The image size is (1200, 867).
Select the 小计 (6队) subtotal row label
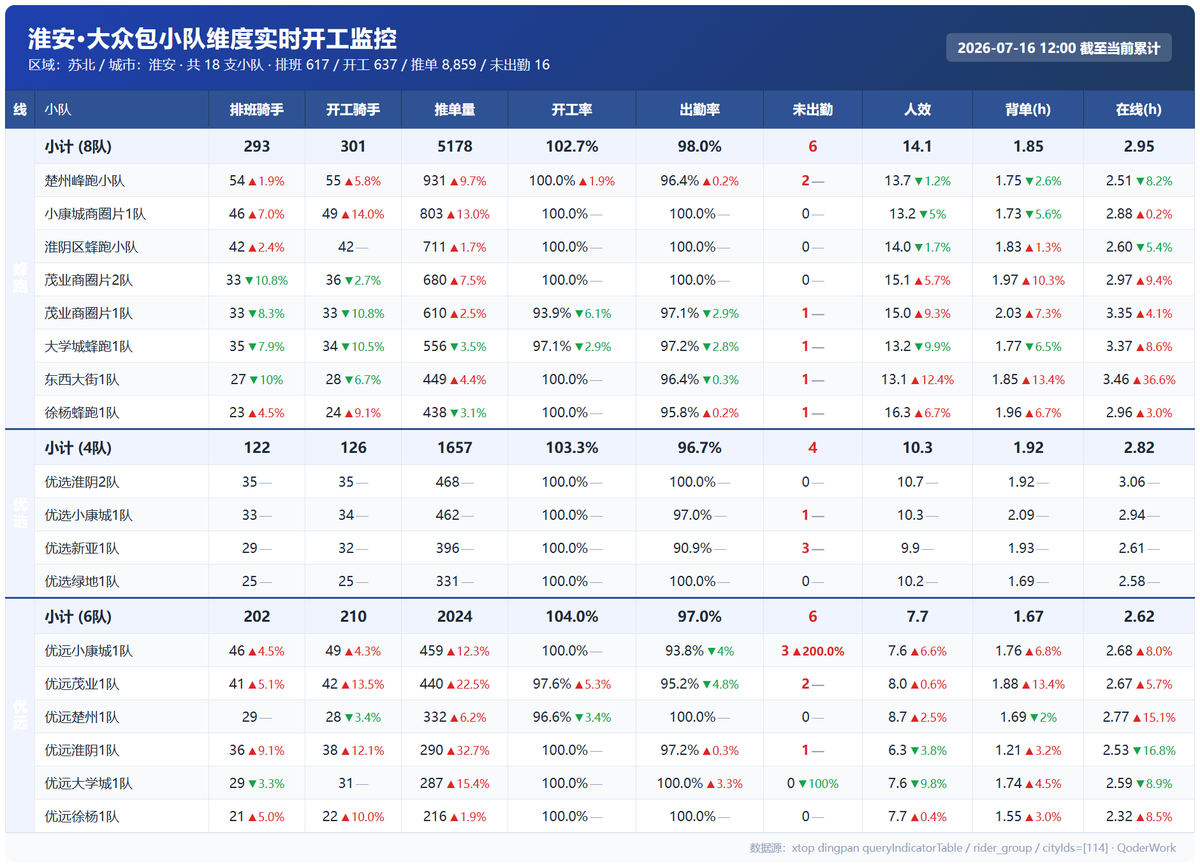click(x=79, y=617)
